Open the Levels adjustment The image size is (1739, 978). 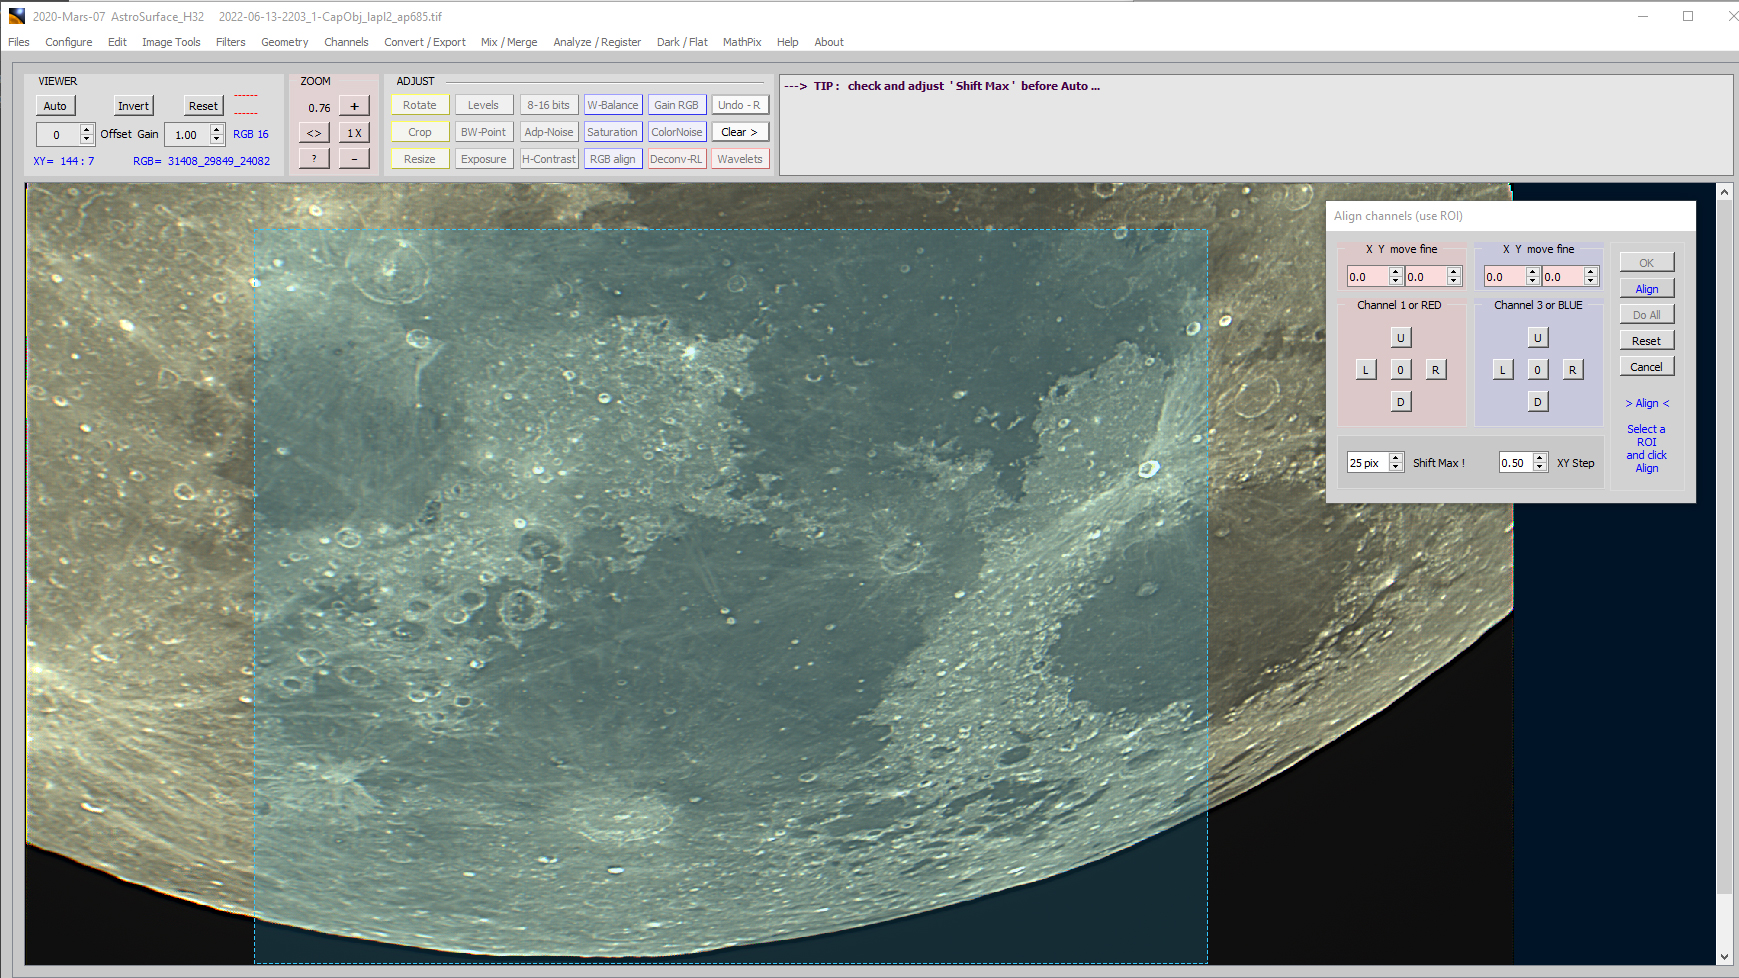(484, 105)
